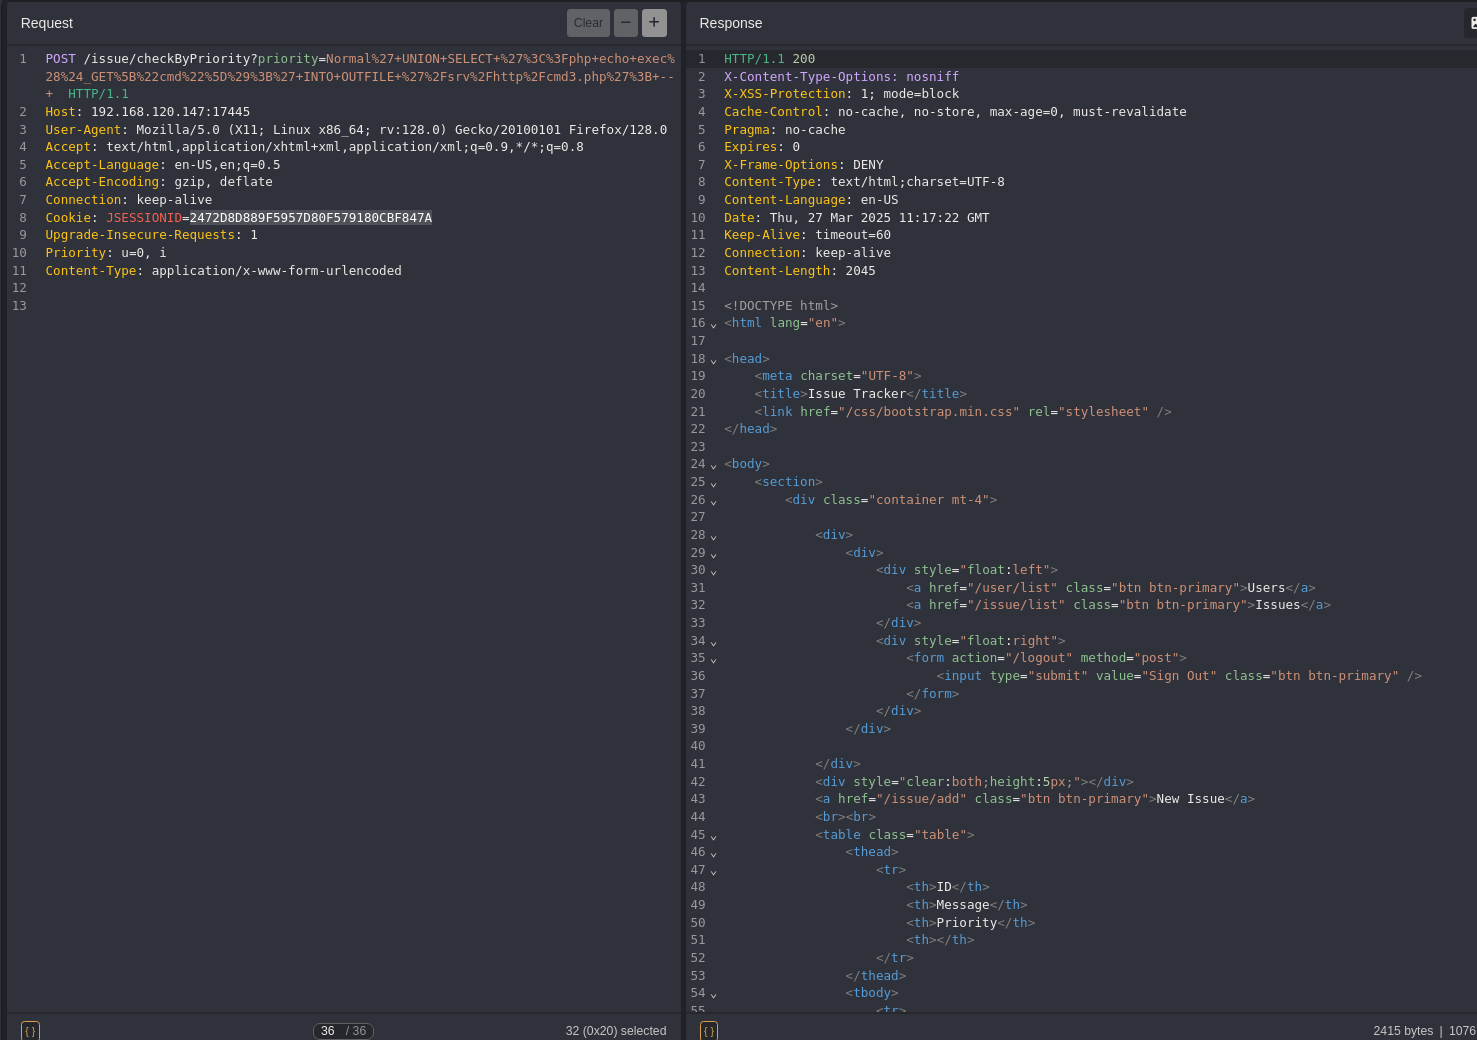1477x1040 pixels.
Task: Click the X-XSS-Protection response header
Action: 841,94
